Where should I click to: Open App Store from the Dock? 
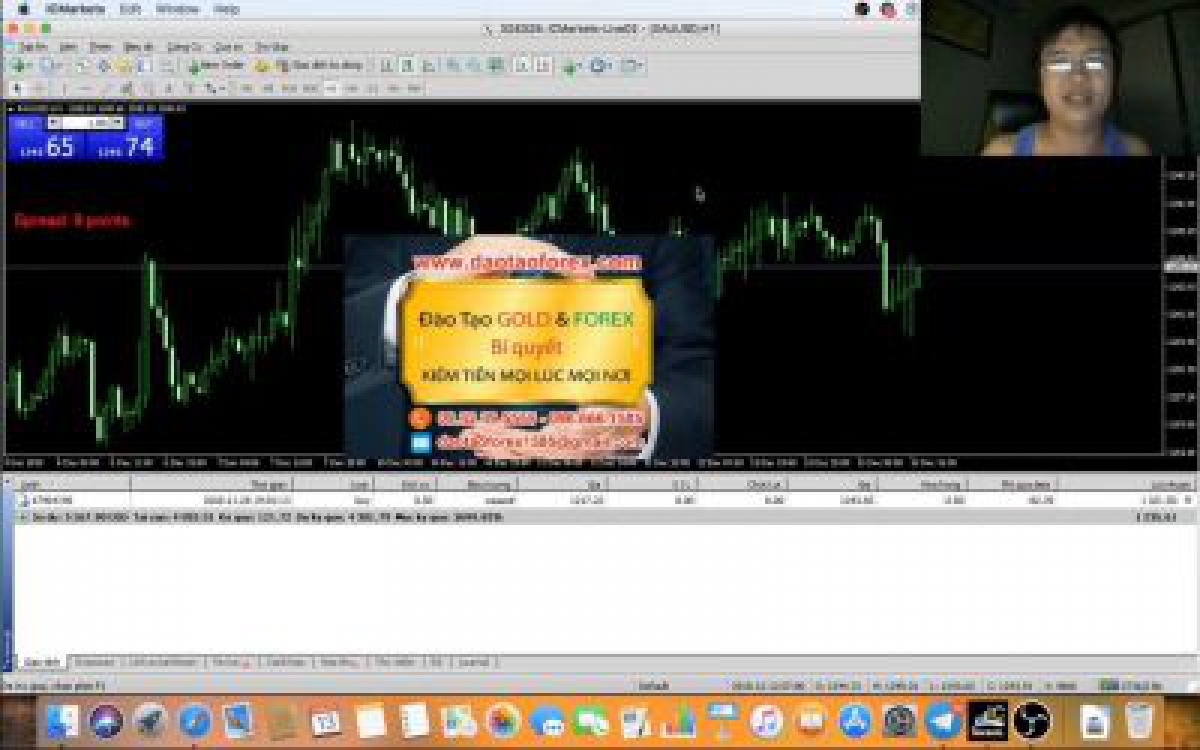coord(855,720)
